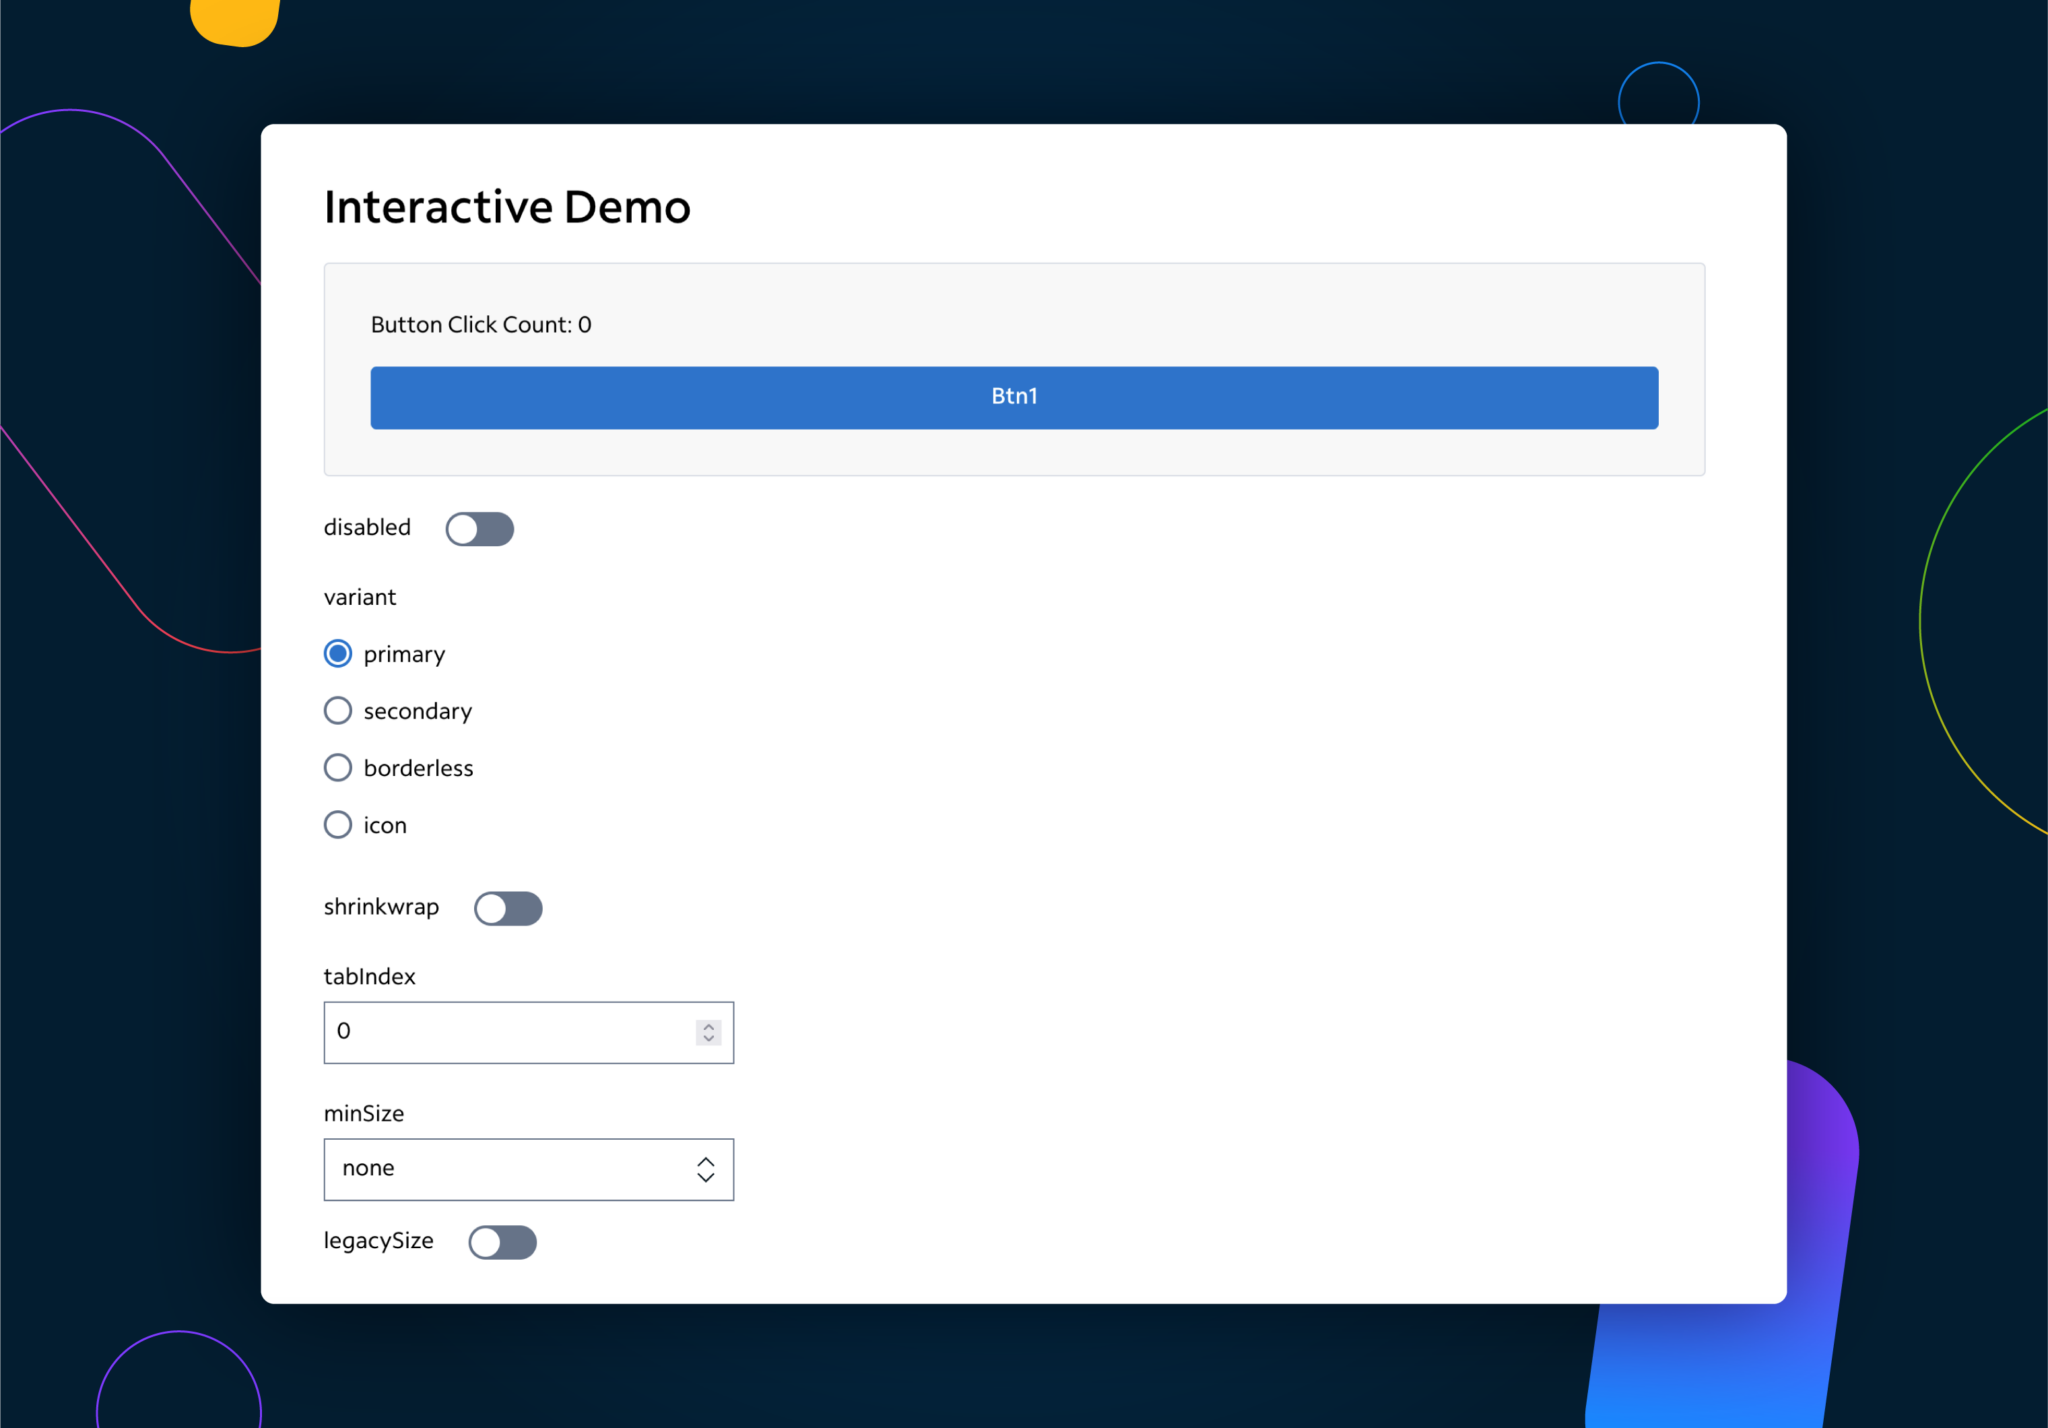Select the primary variant radio button
Viewport: 2048px width, 1428px height.
[x=338, y=654]
